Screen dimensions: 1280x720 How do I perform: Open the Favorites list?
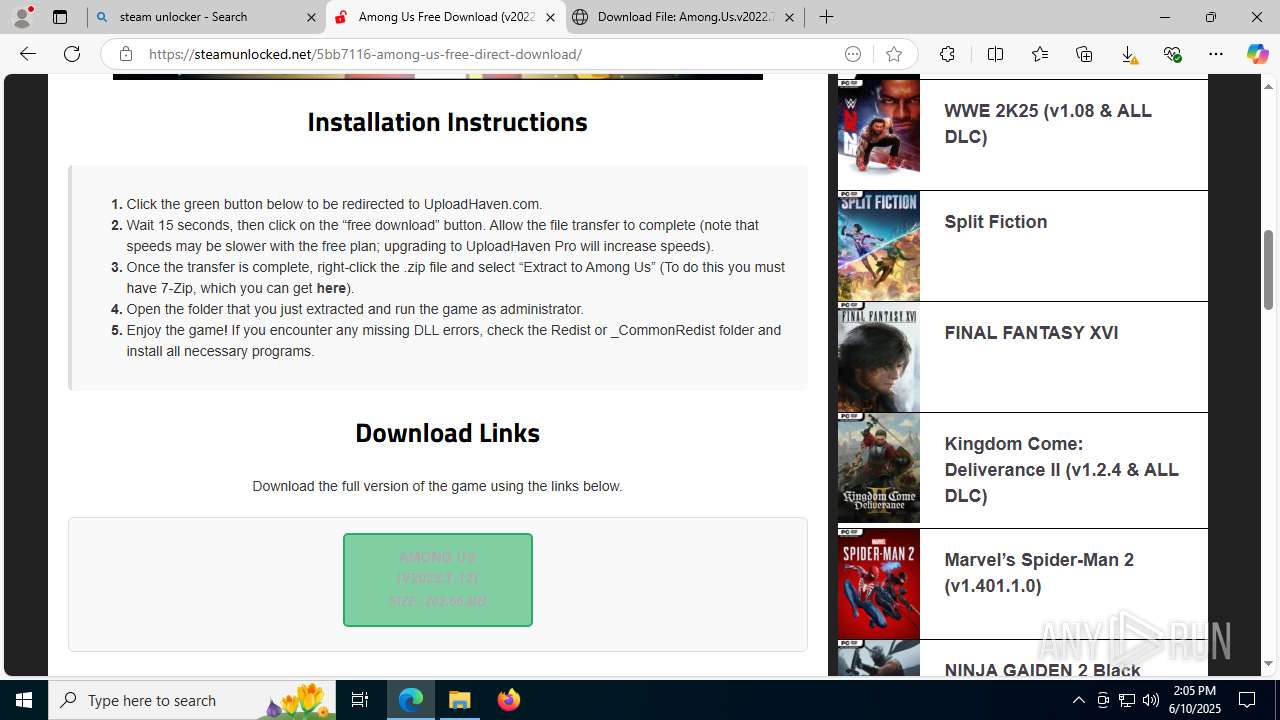pos(1040,54)
